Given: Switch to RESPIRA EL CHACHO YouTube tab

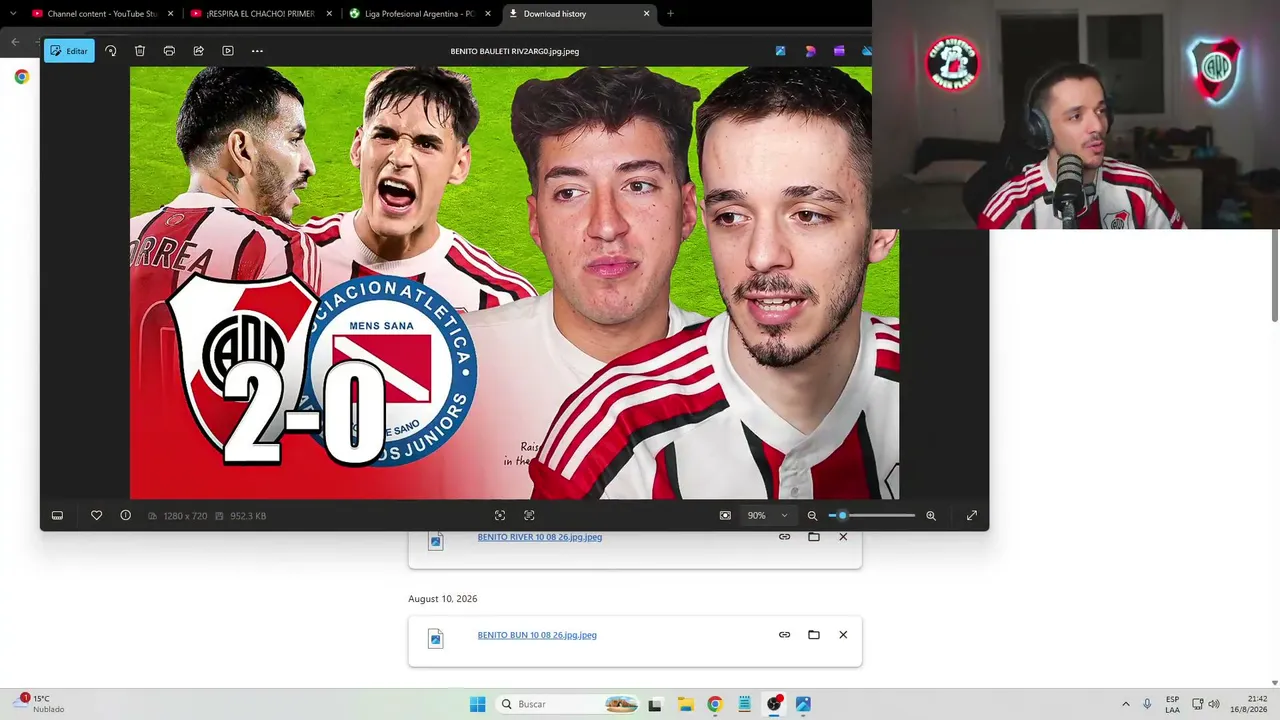Looking at the screenshot, I should (x=261, y=14).
